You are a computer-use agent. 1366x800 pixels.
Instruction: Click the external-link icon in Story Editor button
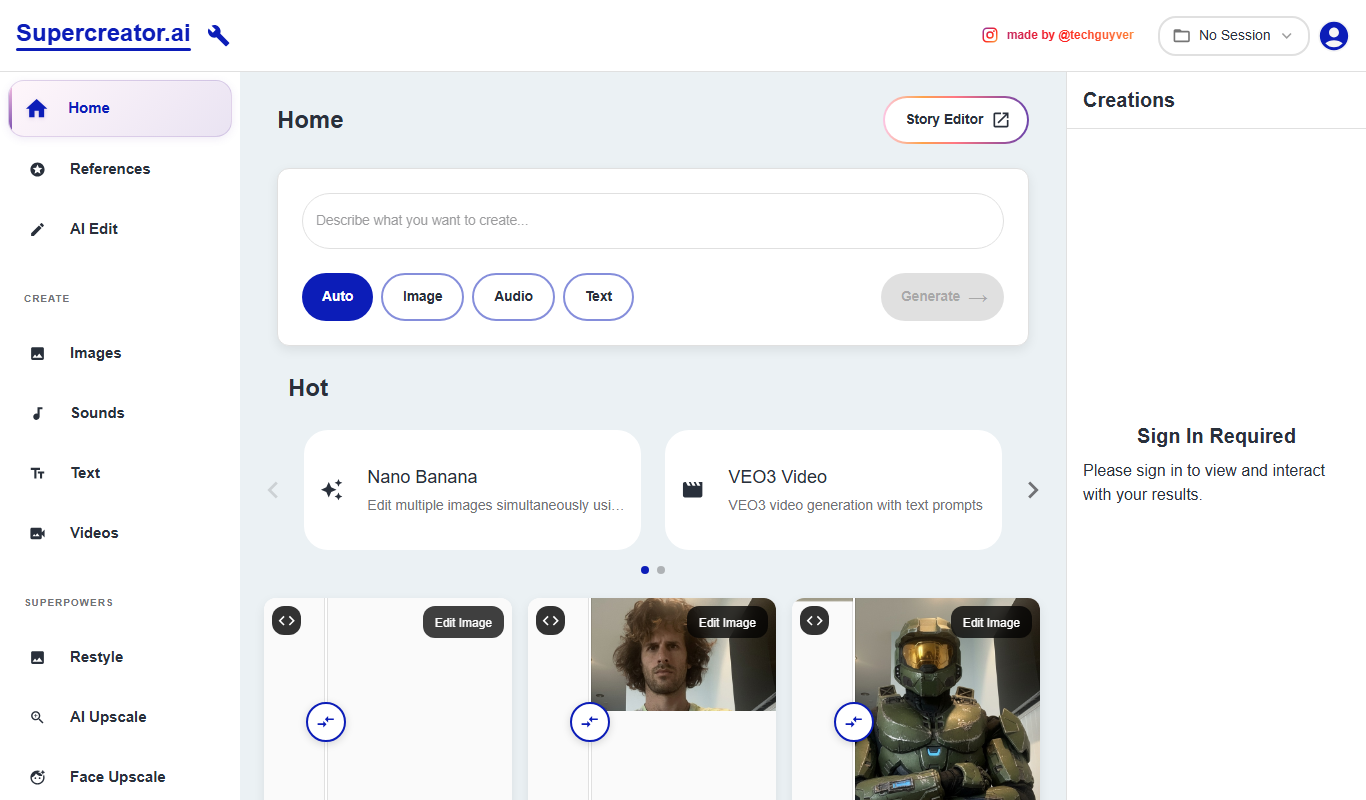[1001, 120]
